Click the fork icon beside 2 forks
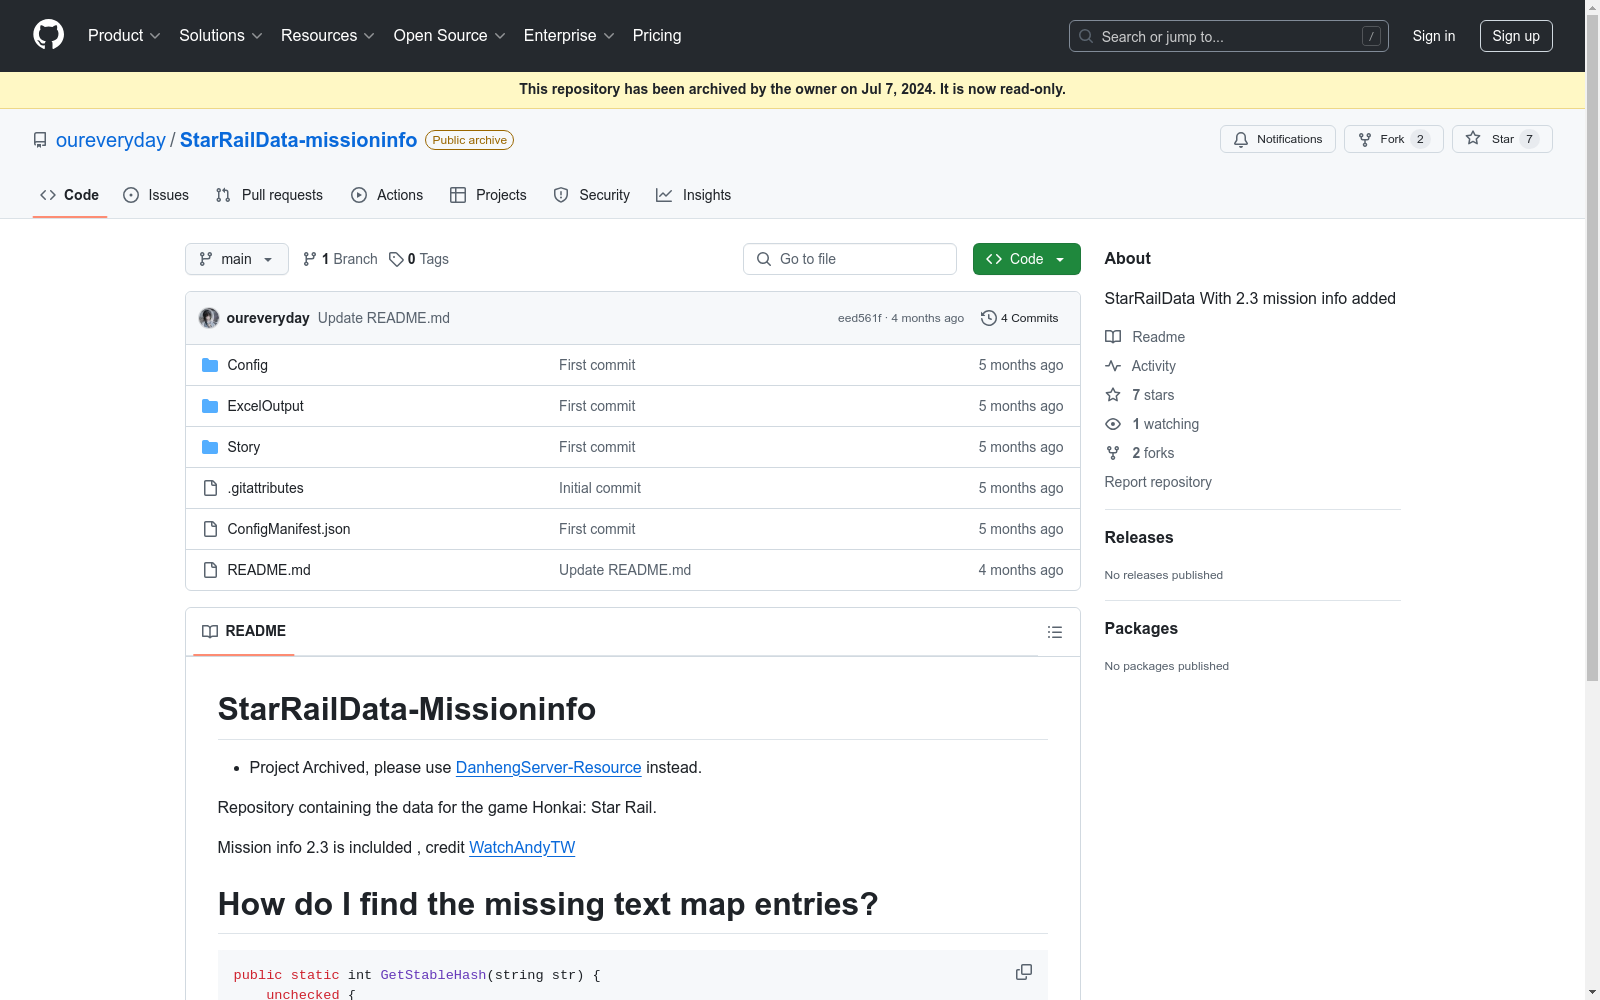1600x1000 pixels. tap(1113, 453)
